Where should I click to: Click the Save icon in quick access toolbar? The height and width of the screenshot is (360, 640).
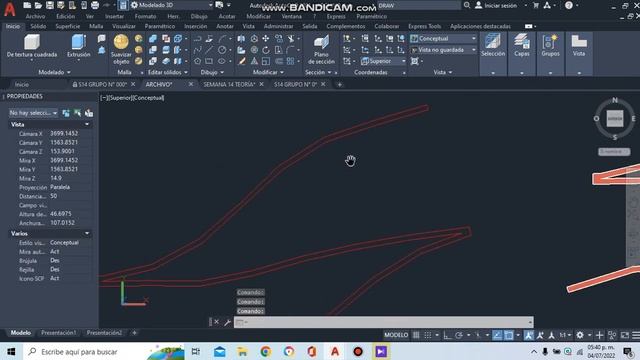[49, 5]
